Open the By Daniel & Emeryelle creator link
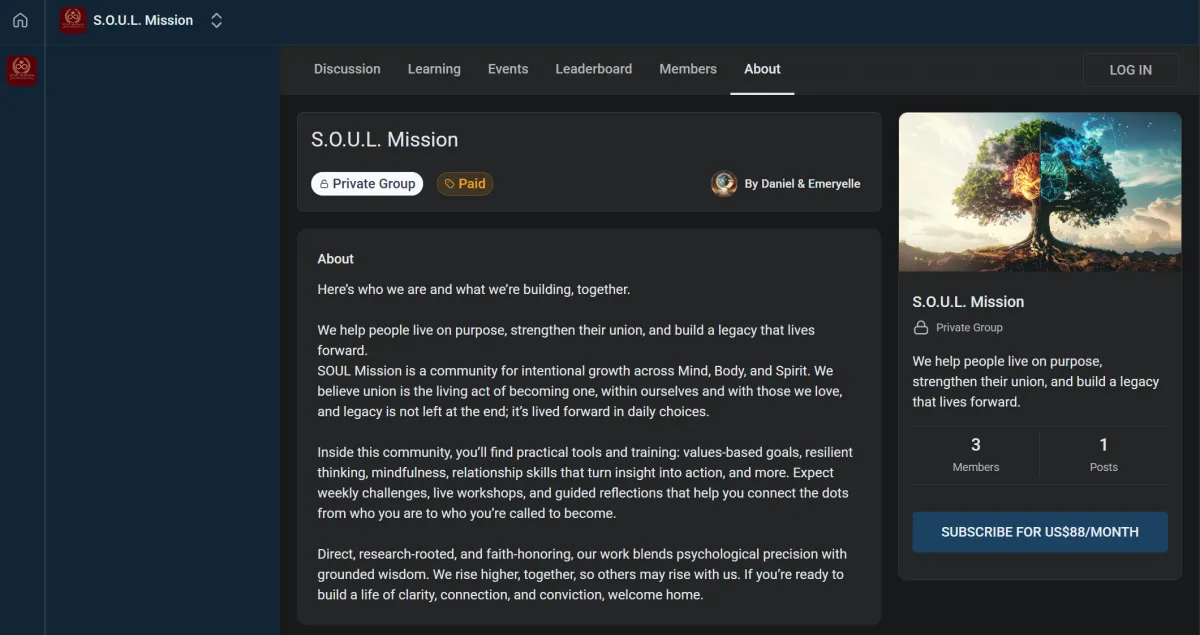The width and height of the screenshot is (1200, 635). pyautogui.click(x=802, y=184)
